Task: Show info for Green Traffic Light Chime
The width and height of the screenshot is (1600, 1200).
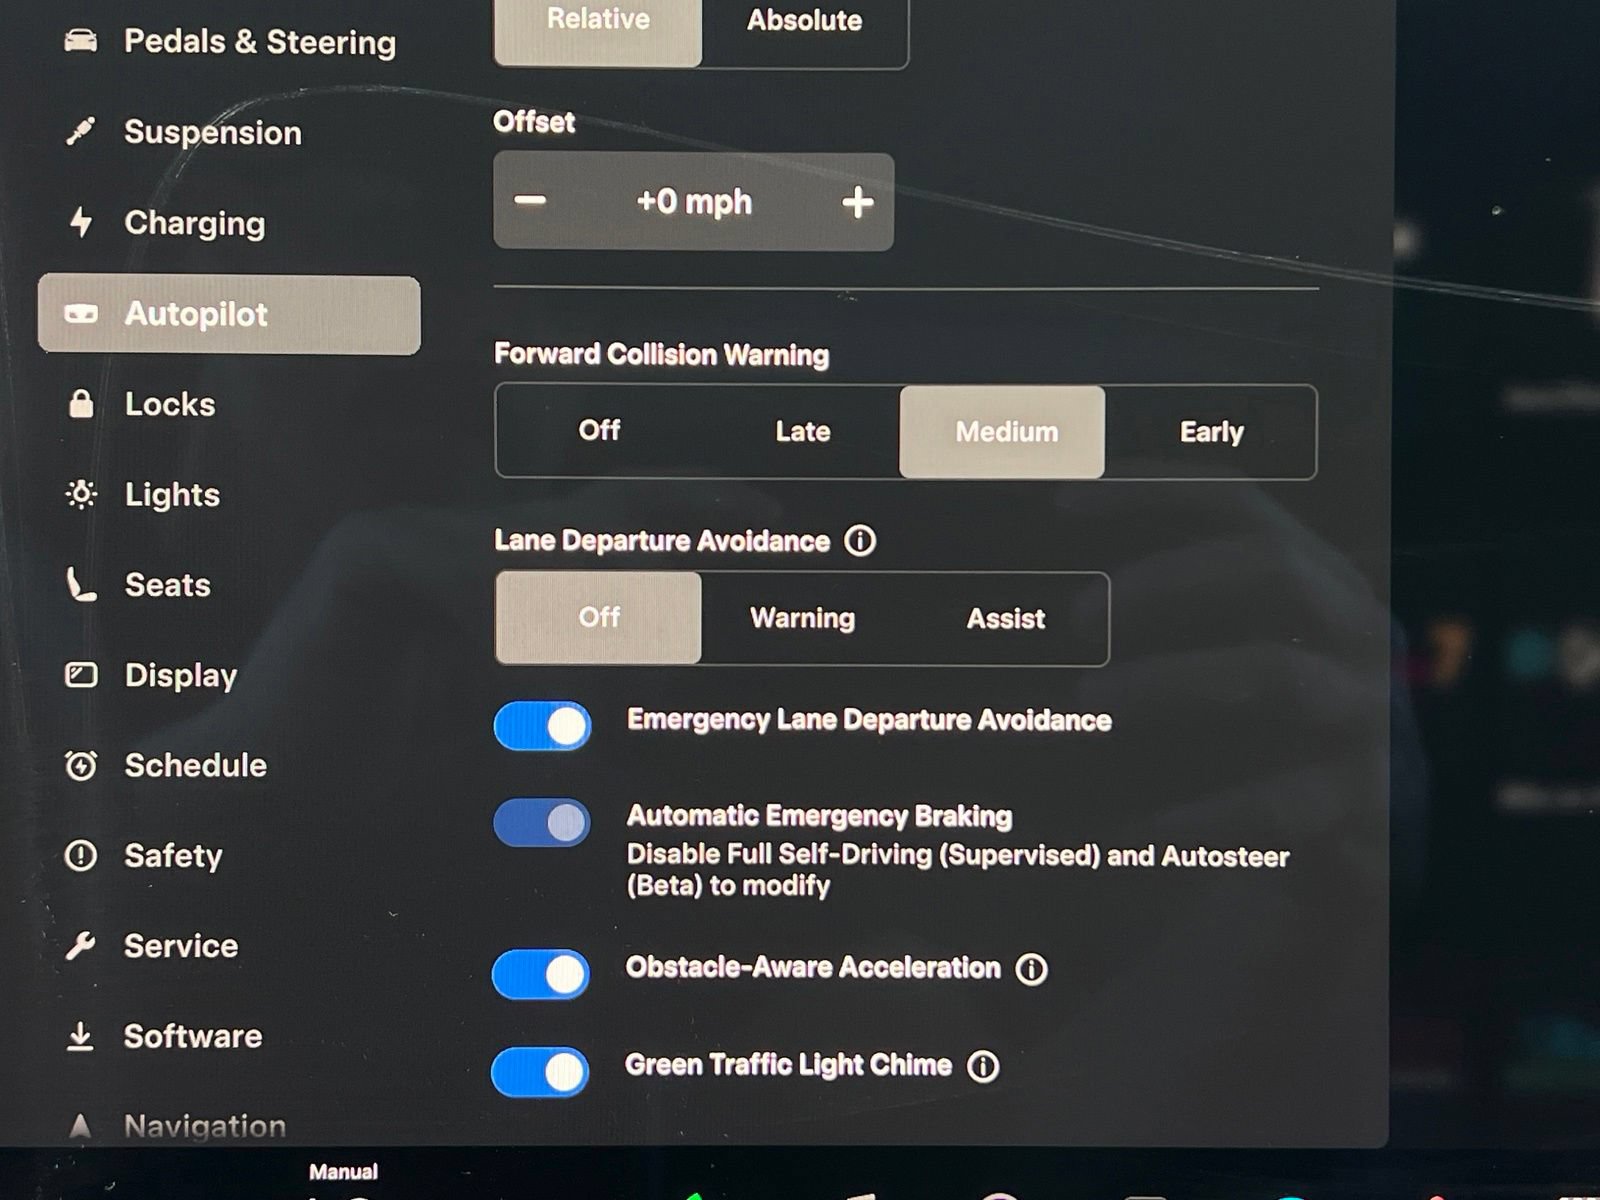Action: click(x=983, y=1066)
